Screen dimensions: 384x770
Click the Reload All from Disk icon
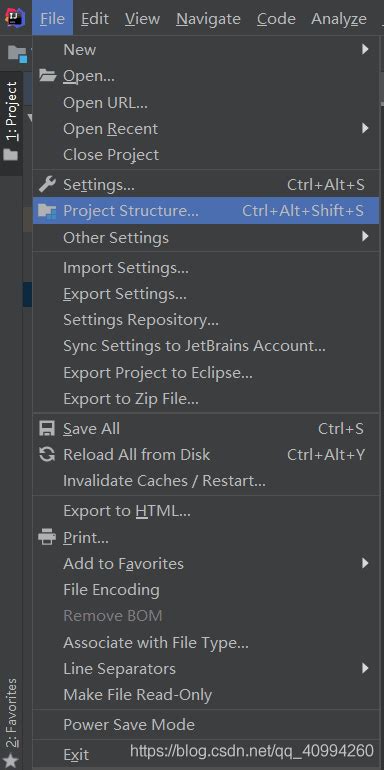click(47, 455)
